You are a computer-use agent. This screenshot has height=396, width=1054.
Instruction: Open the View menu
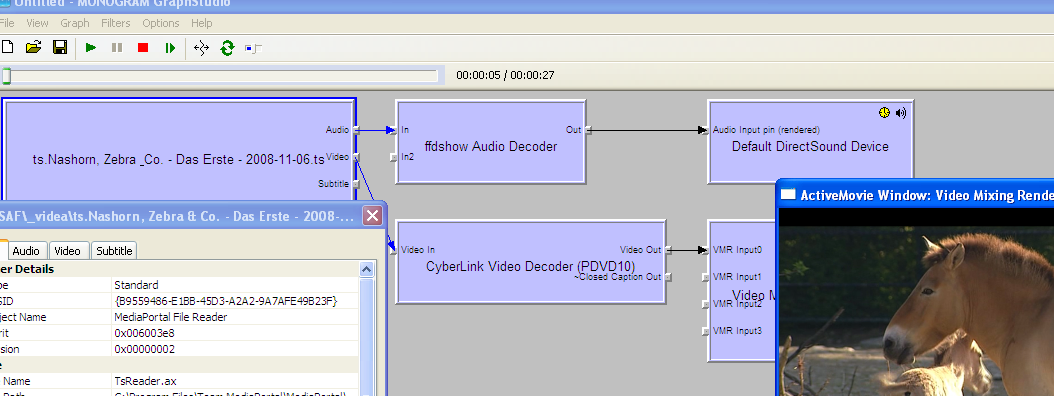coord(37,23)
